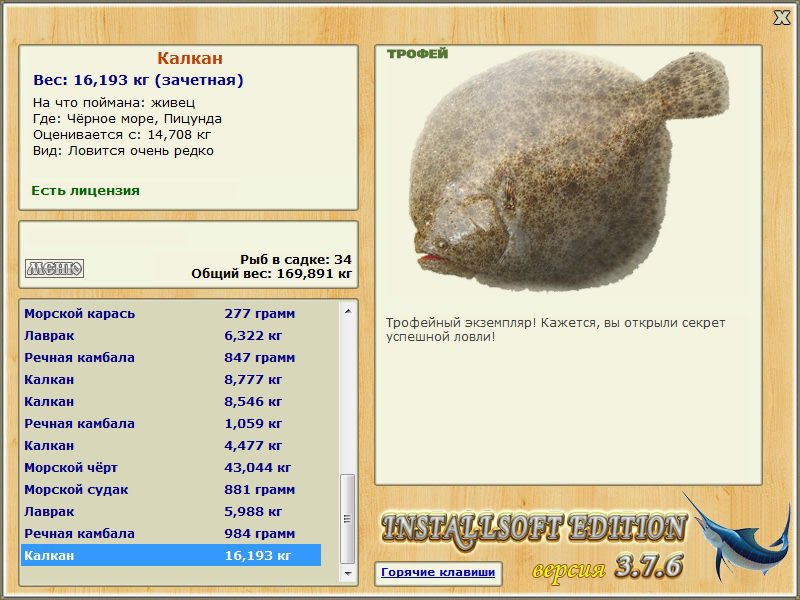Select the Морской чёрт 43,044 кг row

click(x=171, y=467)
